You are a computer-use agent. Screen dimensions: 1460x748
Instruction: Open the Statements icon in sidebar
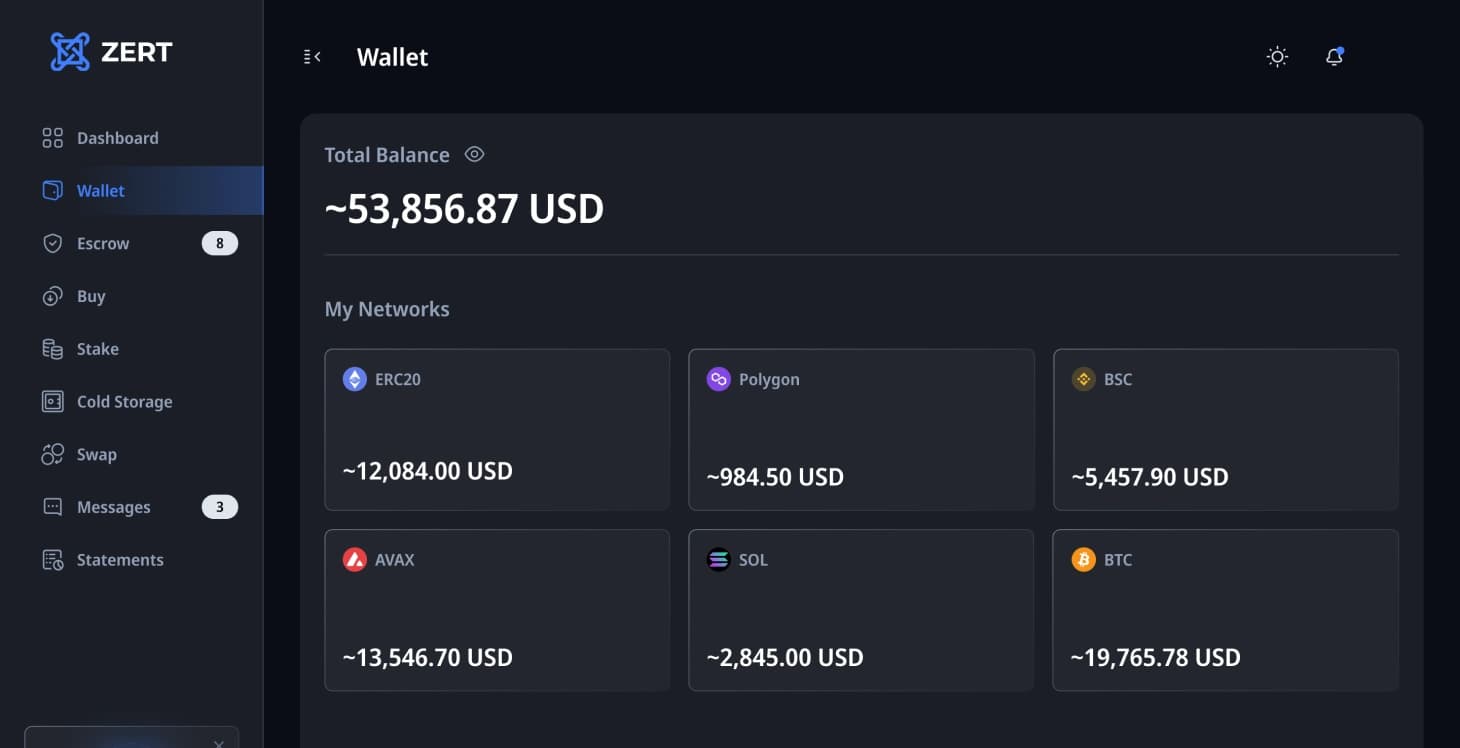[x=53, y=559]
